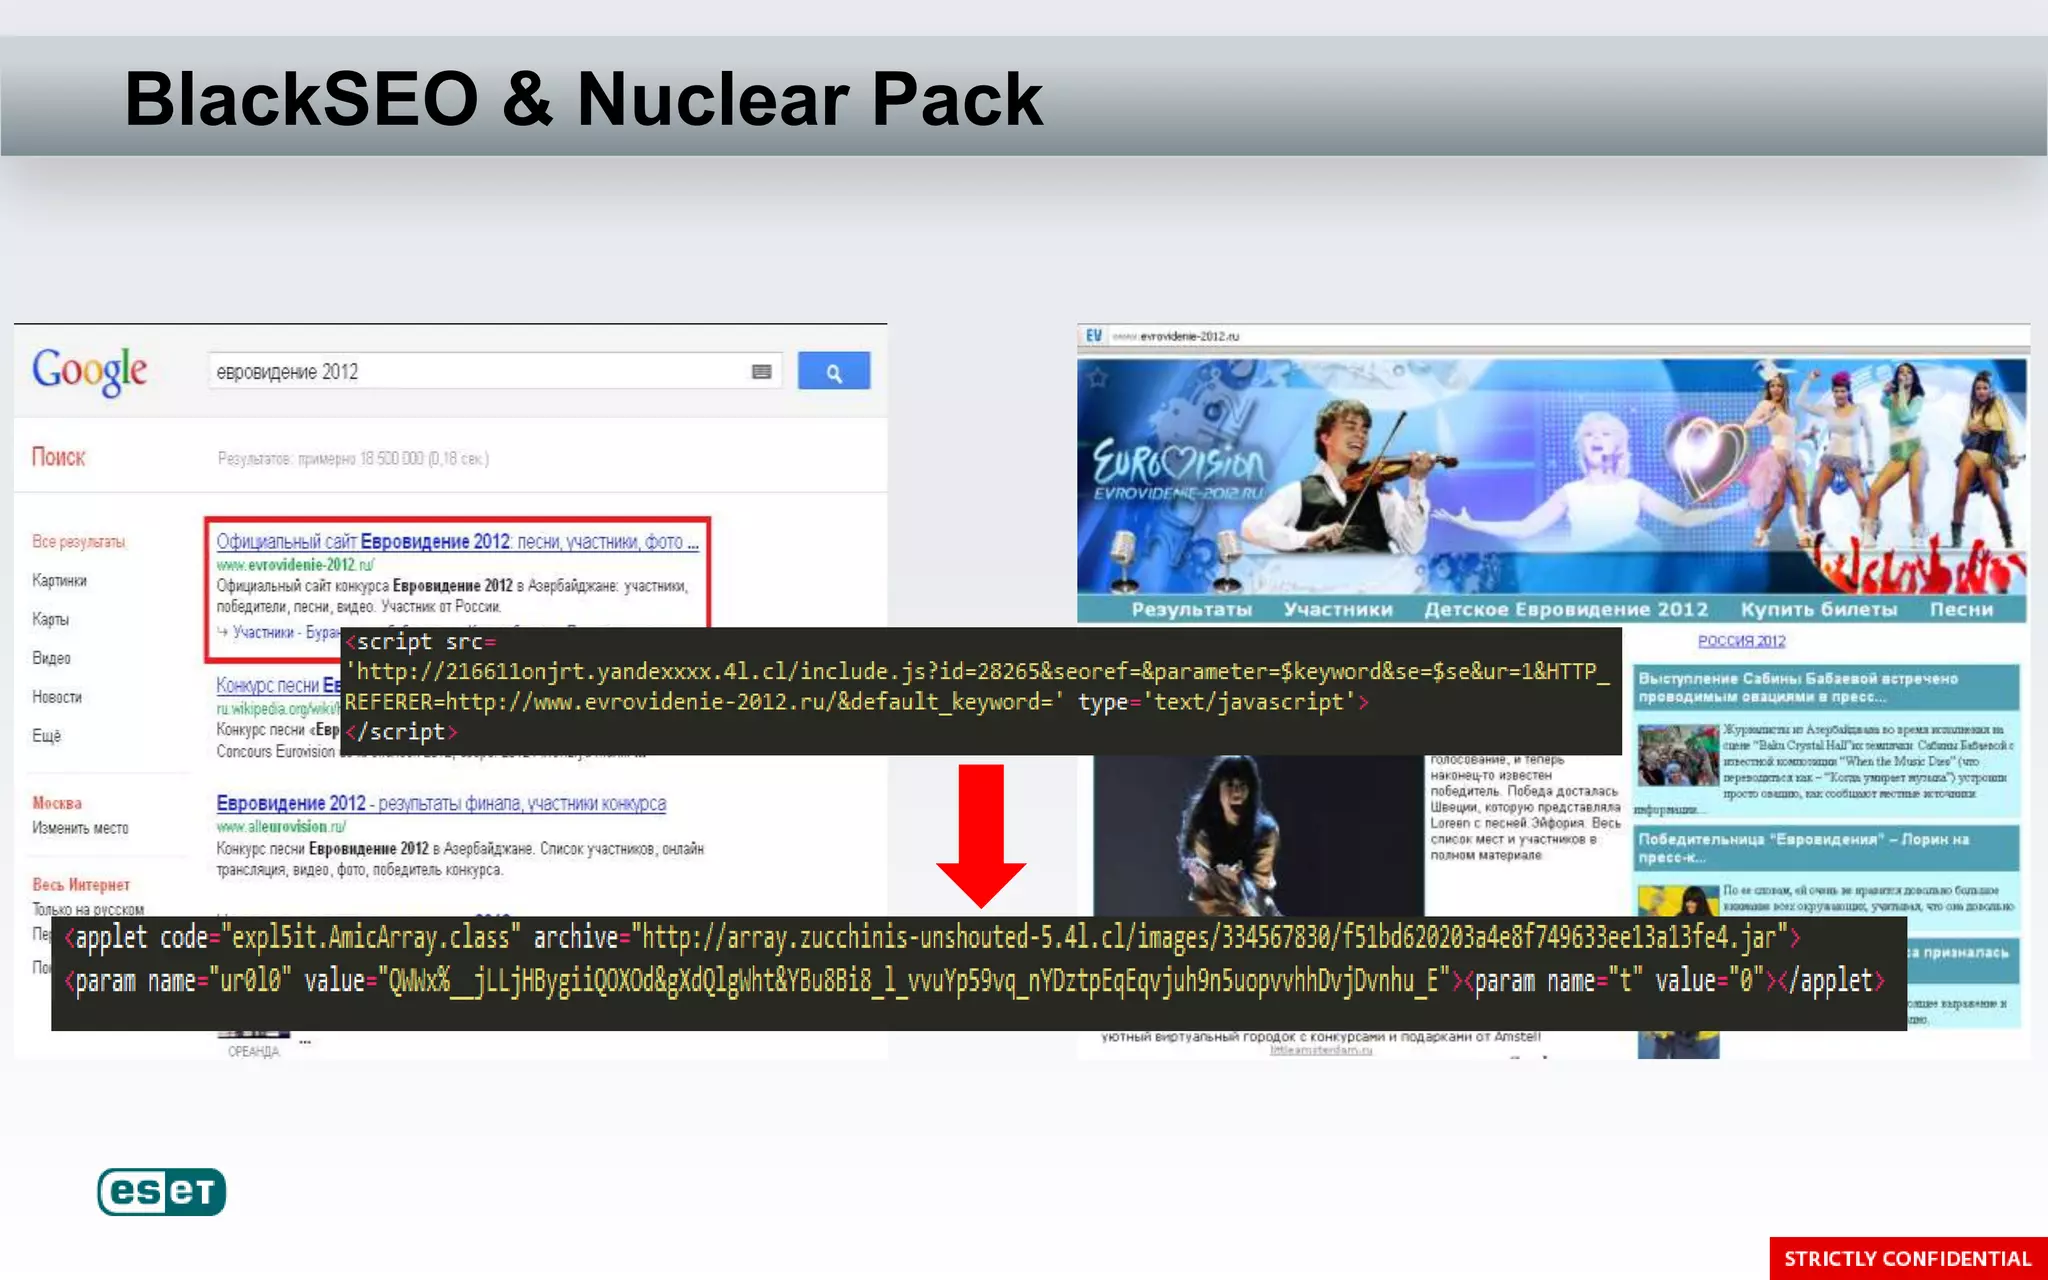Click the 'РОССИЯ 2012' link
2048x1280 pixels.
[1741, 641]
